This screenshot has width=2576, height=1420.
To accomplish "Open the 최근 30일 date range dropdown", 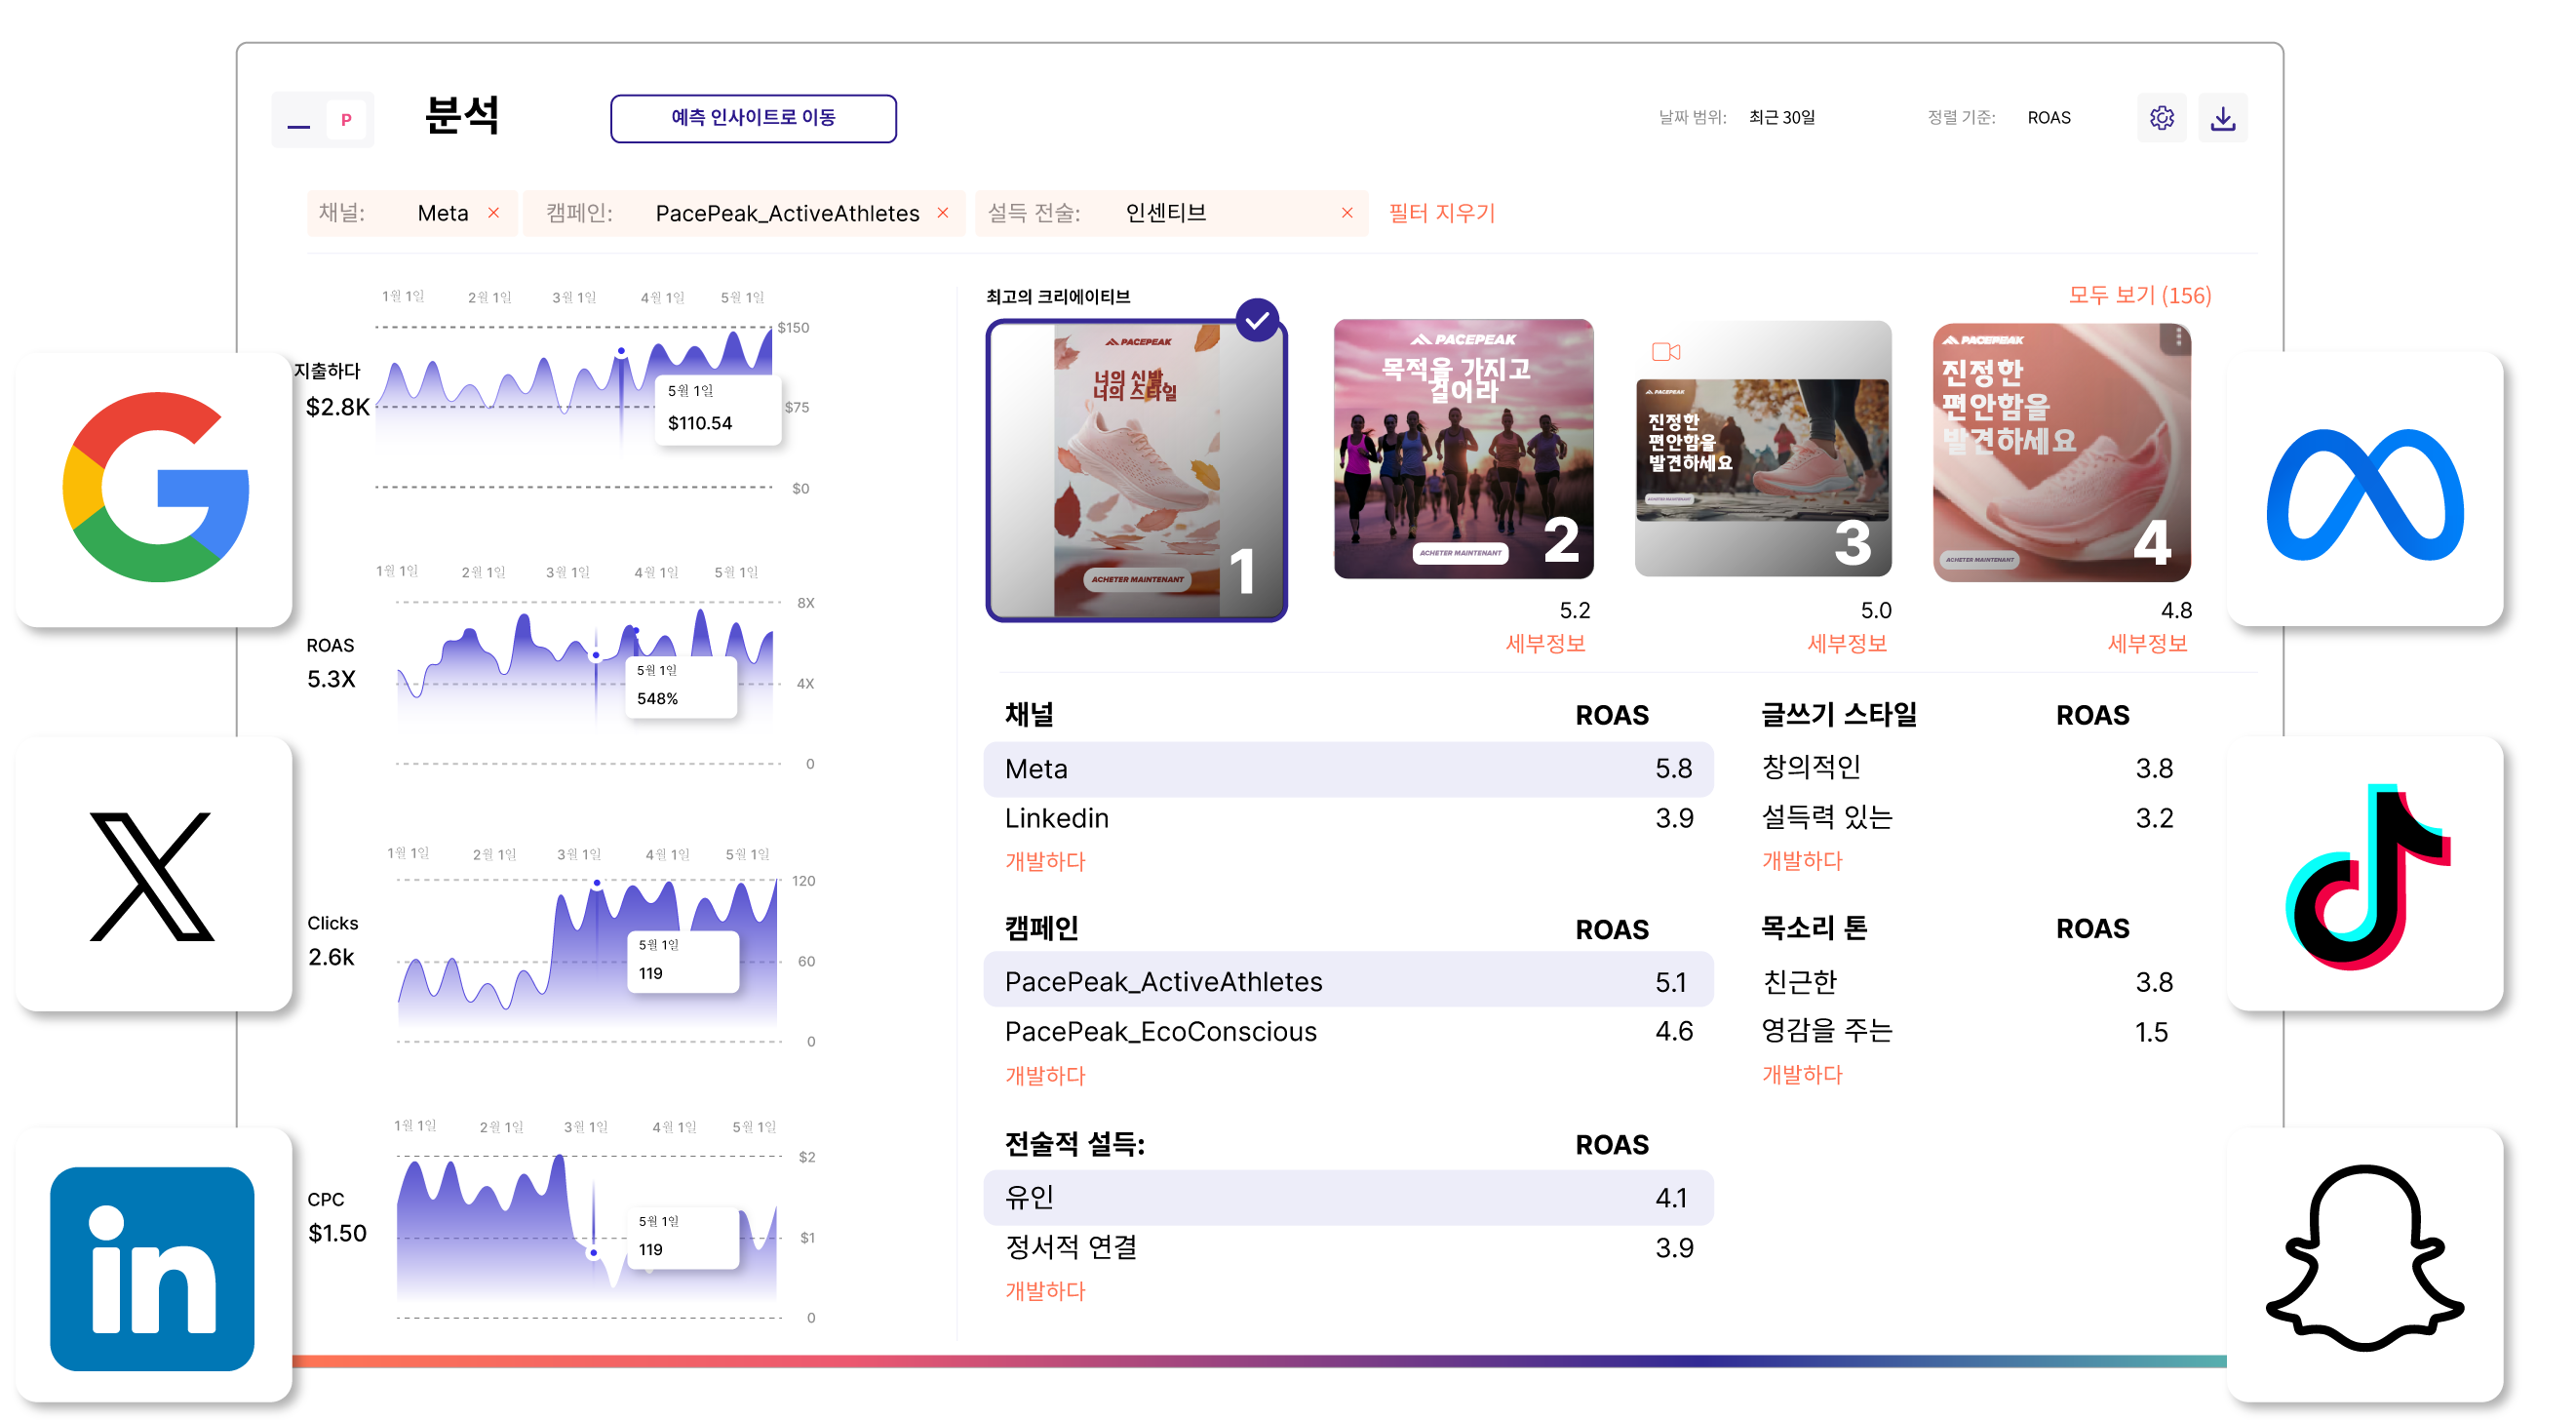I will [1781, 118].
